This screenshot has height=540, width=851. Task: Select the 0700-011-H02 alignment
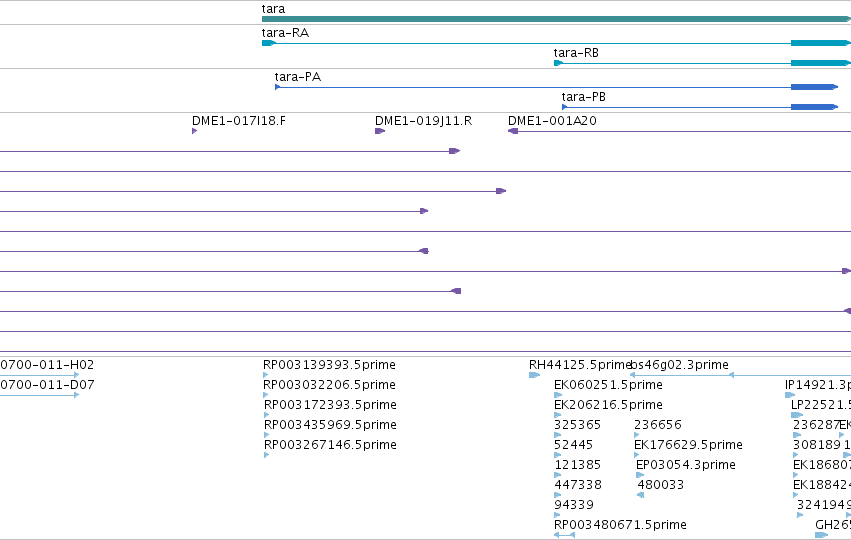click(x=39, y=374)
